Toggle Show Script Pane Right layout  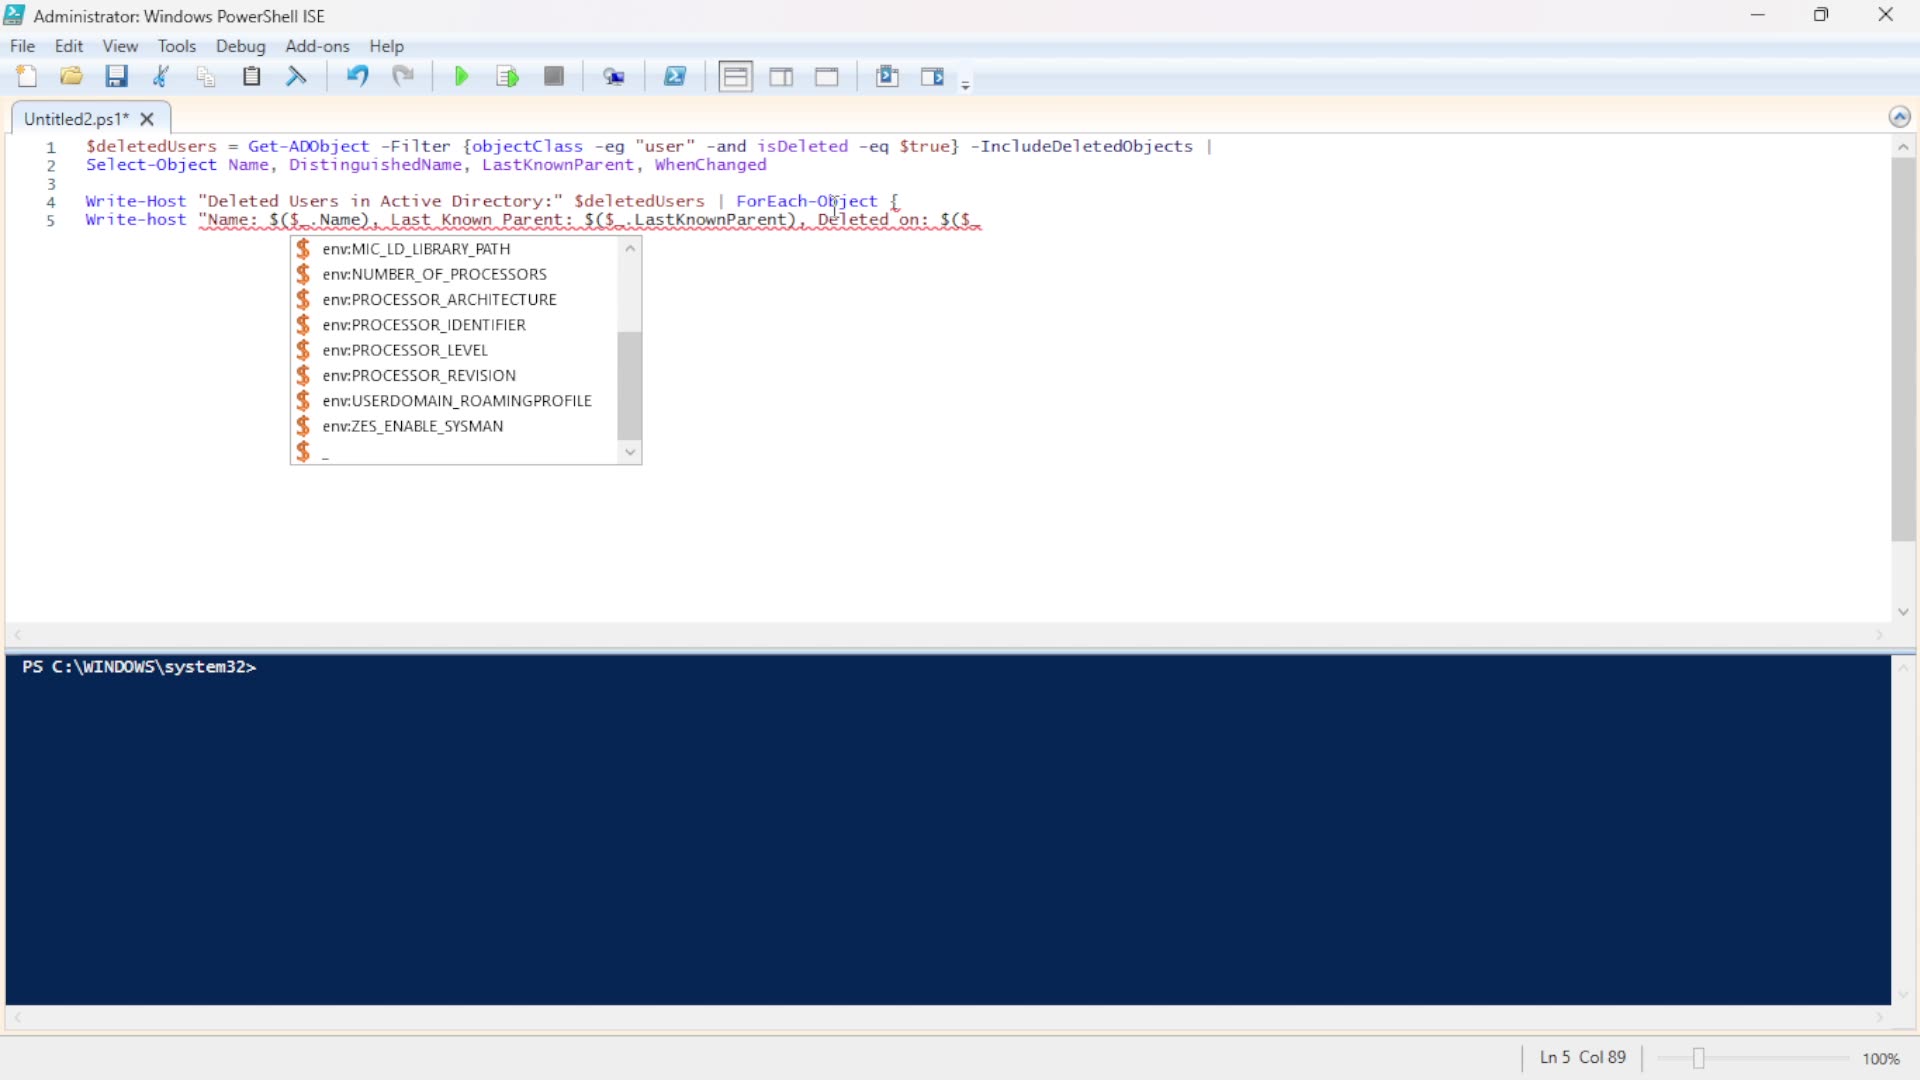click(781, 76)
